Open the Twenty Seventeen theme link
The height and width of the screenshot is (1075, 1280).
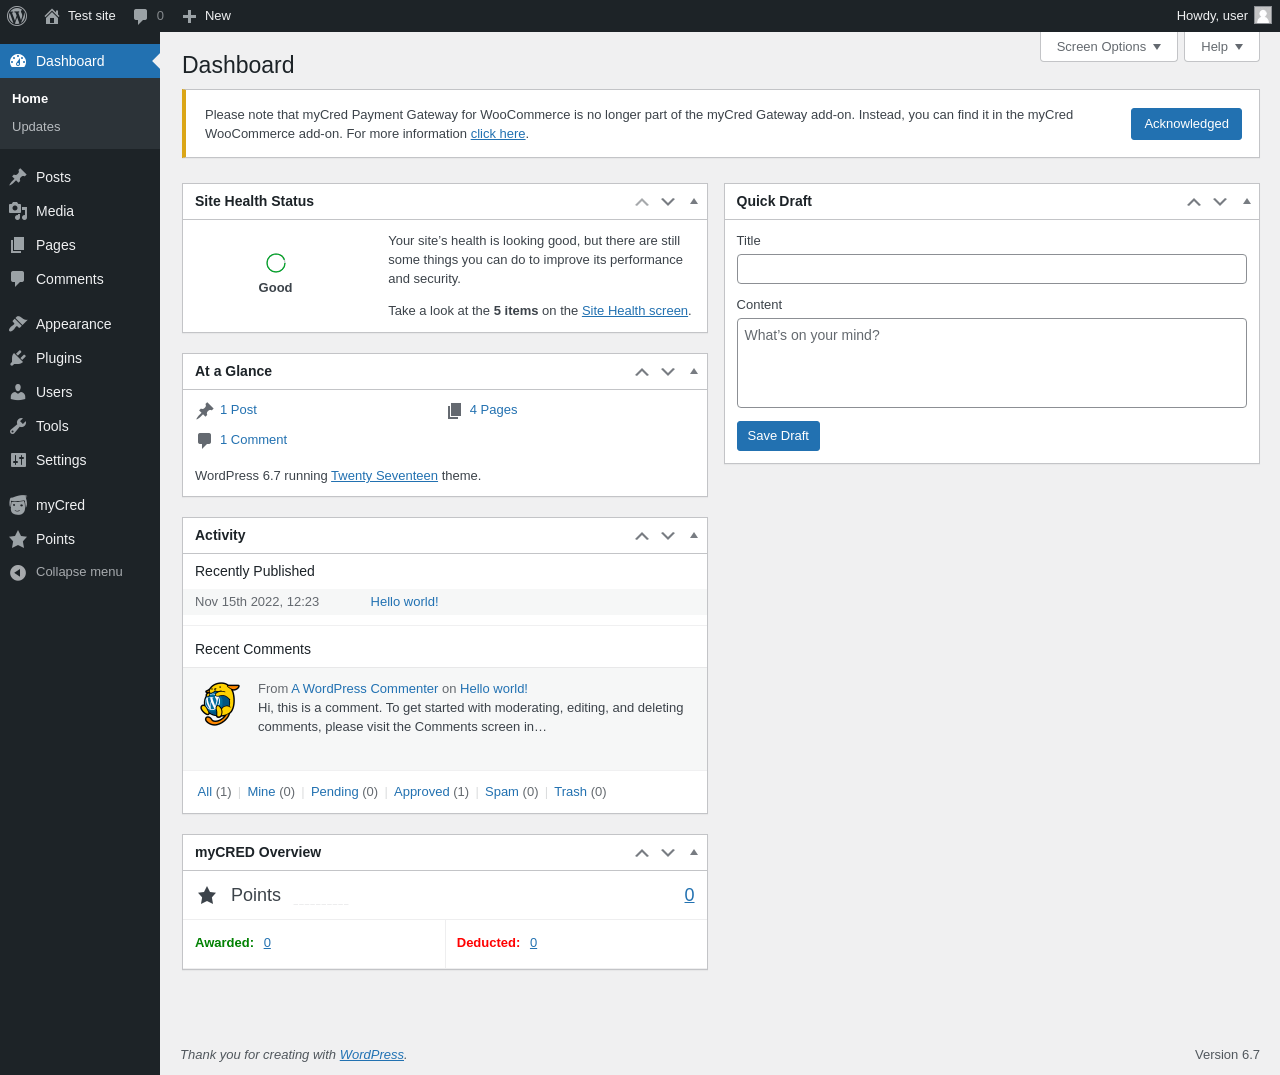384,476
